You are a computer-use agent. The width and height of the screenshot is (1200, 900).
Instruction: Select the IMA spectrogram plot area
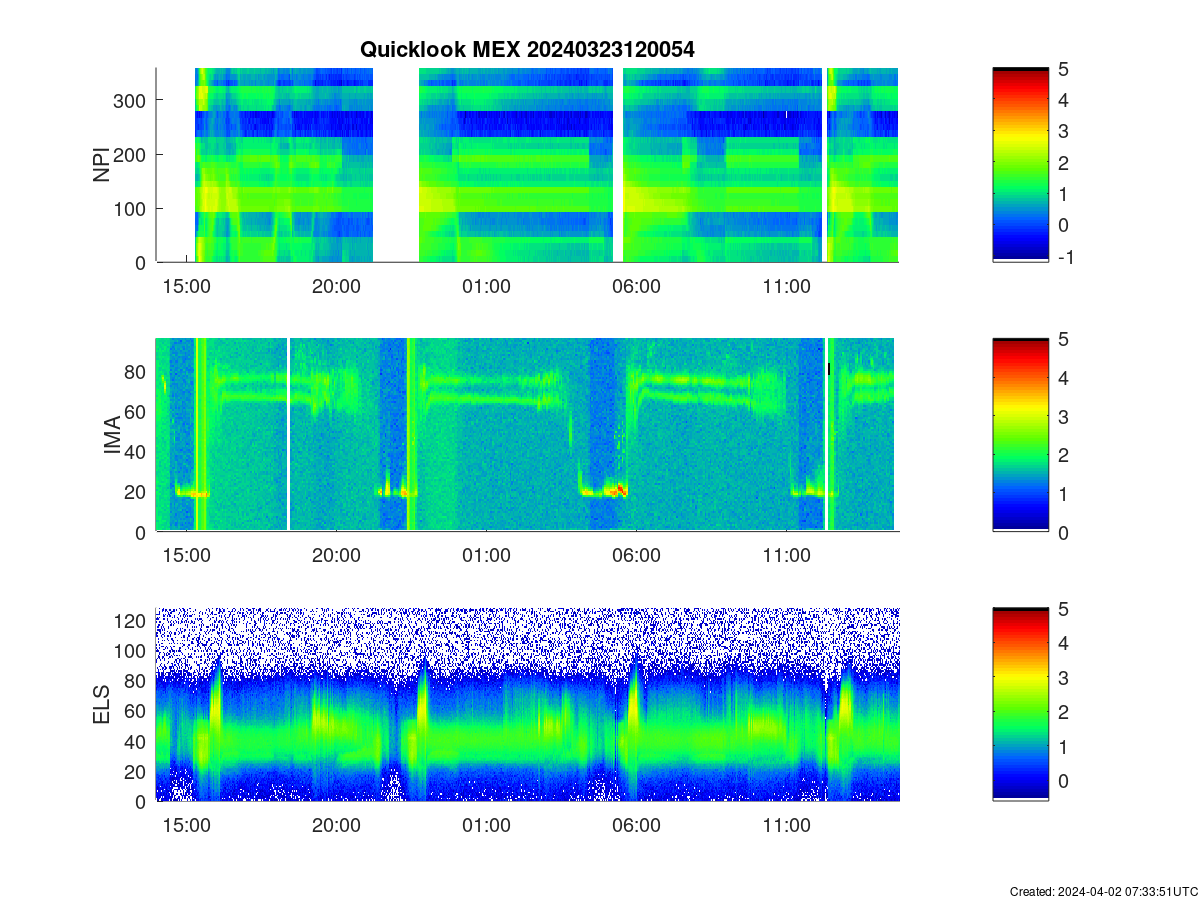pyautogui.click(x=527, y=435)
